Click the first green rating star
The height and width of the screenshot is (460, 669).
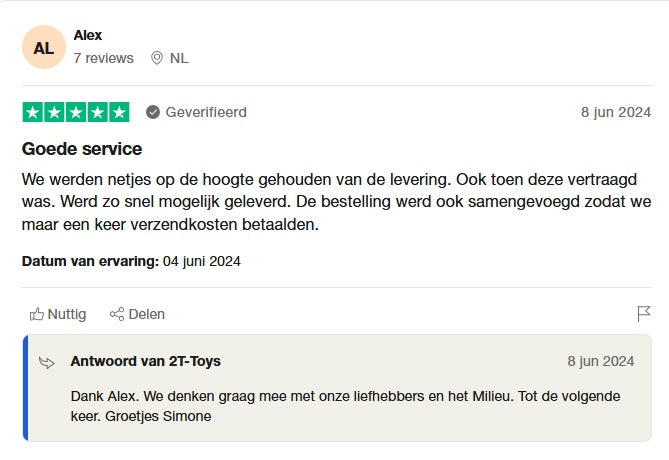(32, 112)
